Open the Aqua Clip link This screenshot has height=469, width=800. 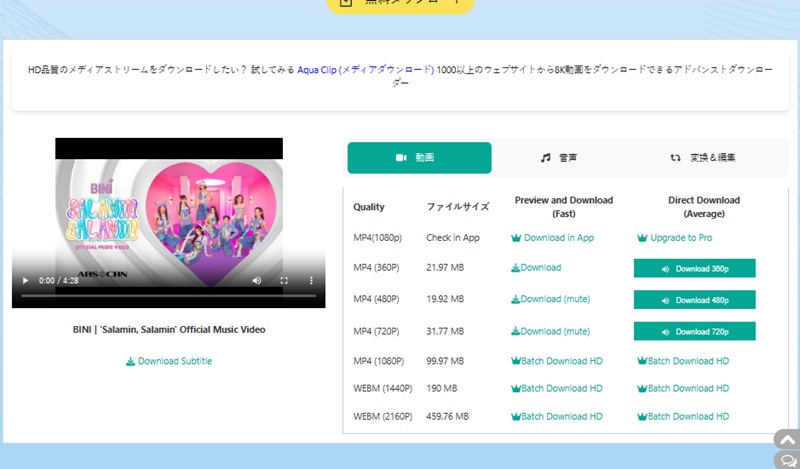[x=366, y=69]
